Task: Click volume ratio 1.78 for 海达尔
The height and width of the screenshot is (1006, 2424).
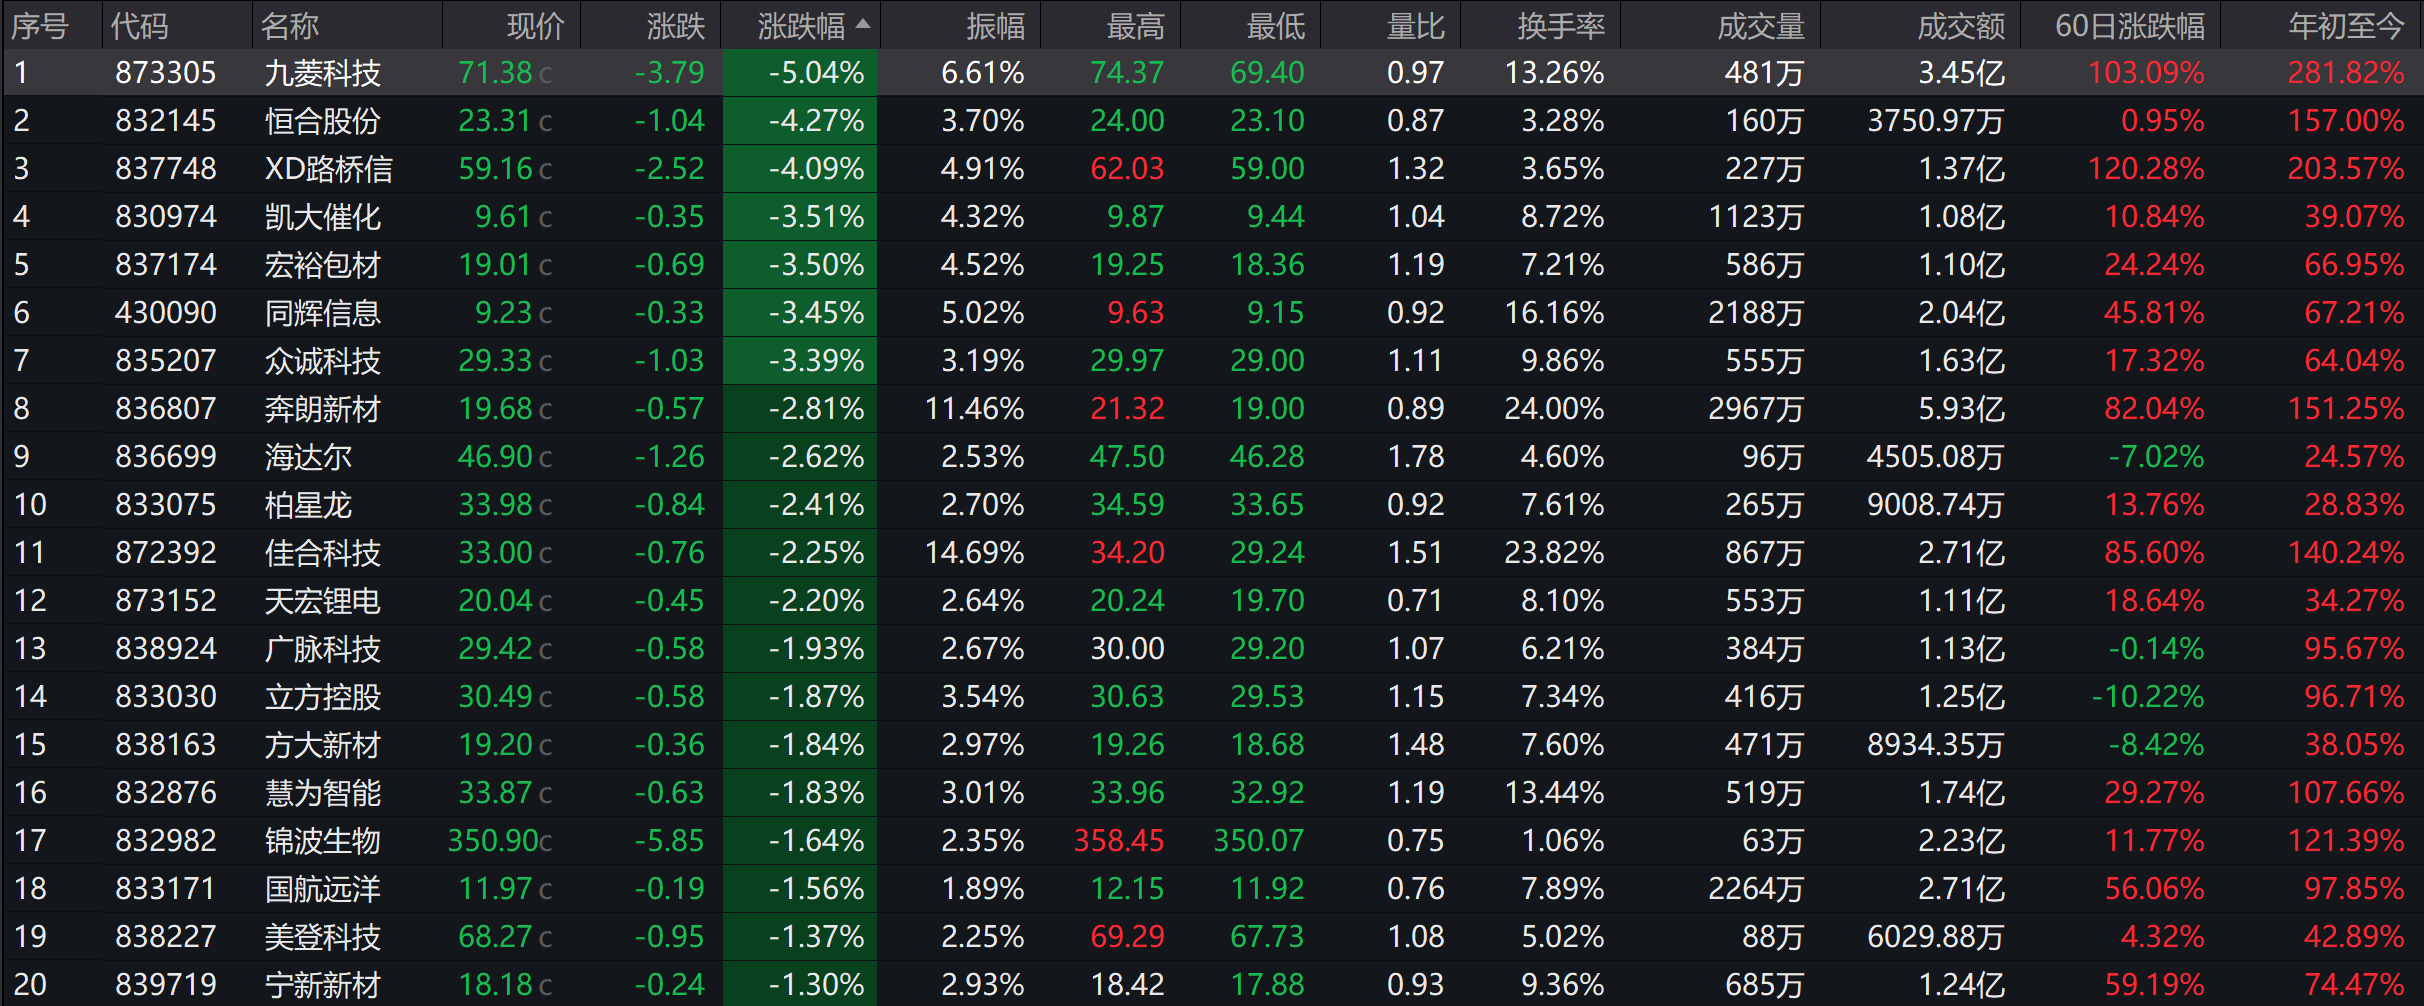Action: tap(1416, 457)
